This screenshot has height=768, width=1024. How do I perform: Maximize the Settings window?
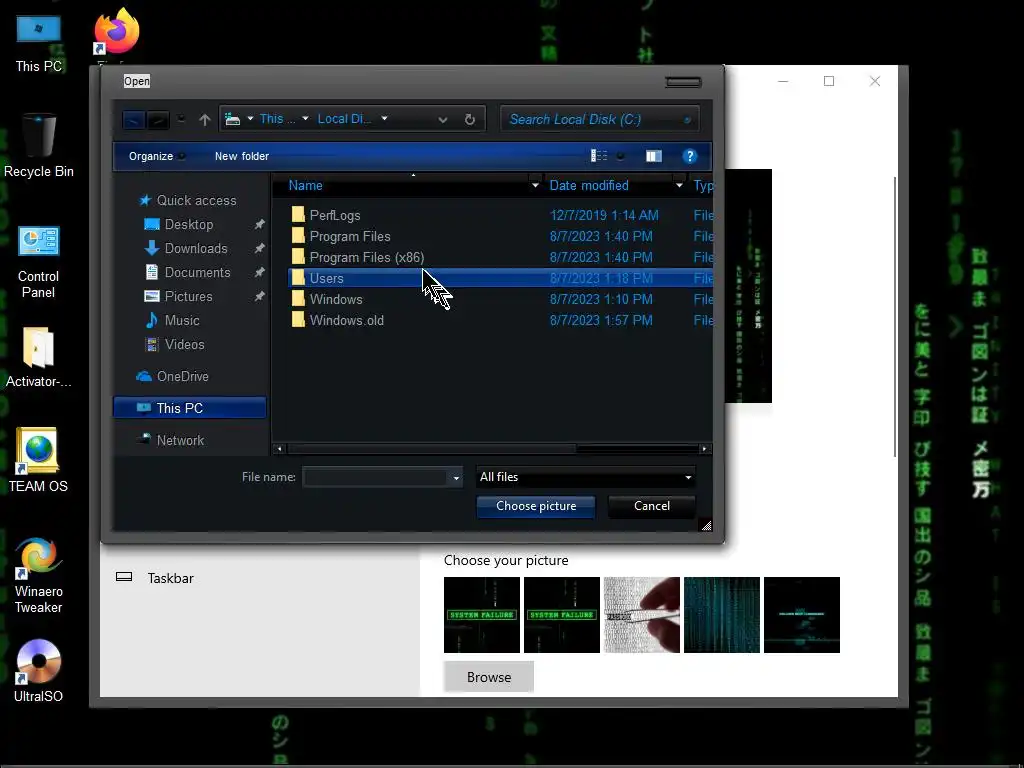pyautogui.click(x=829, y=81)
